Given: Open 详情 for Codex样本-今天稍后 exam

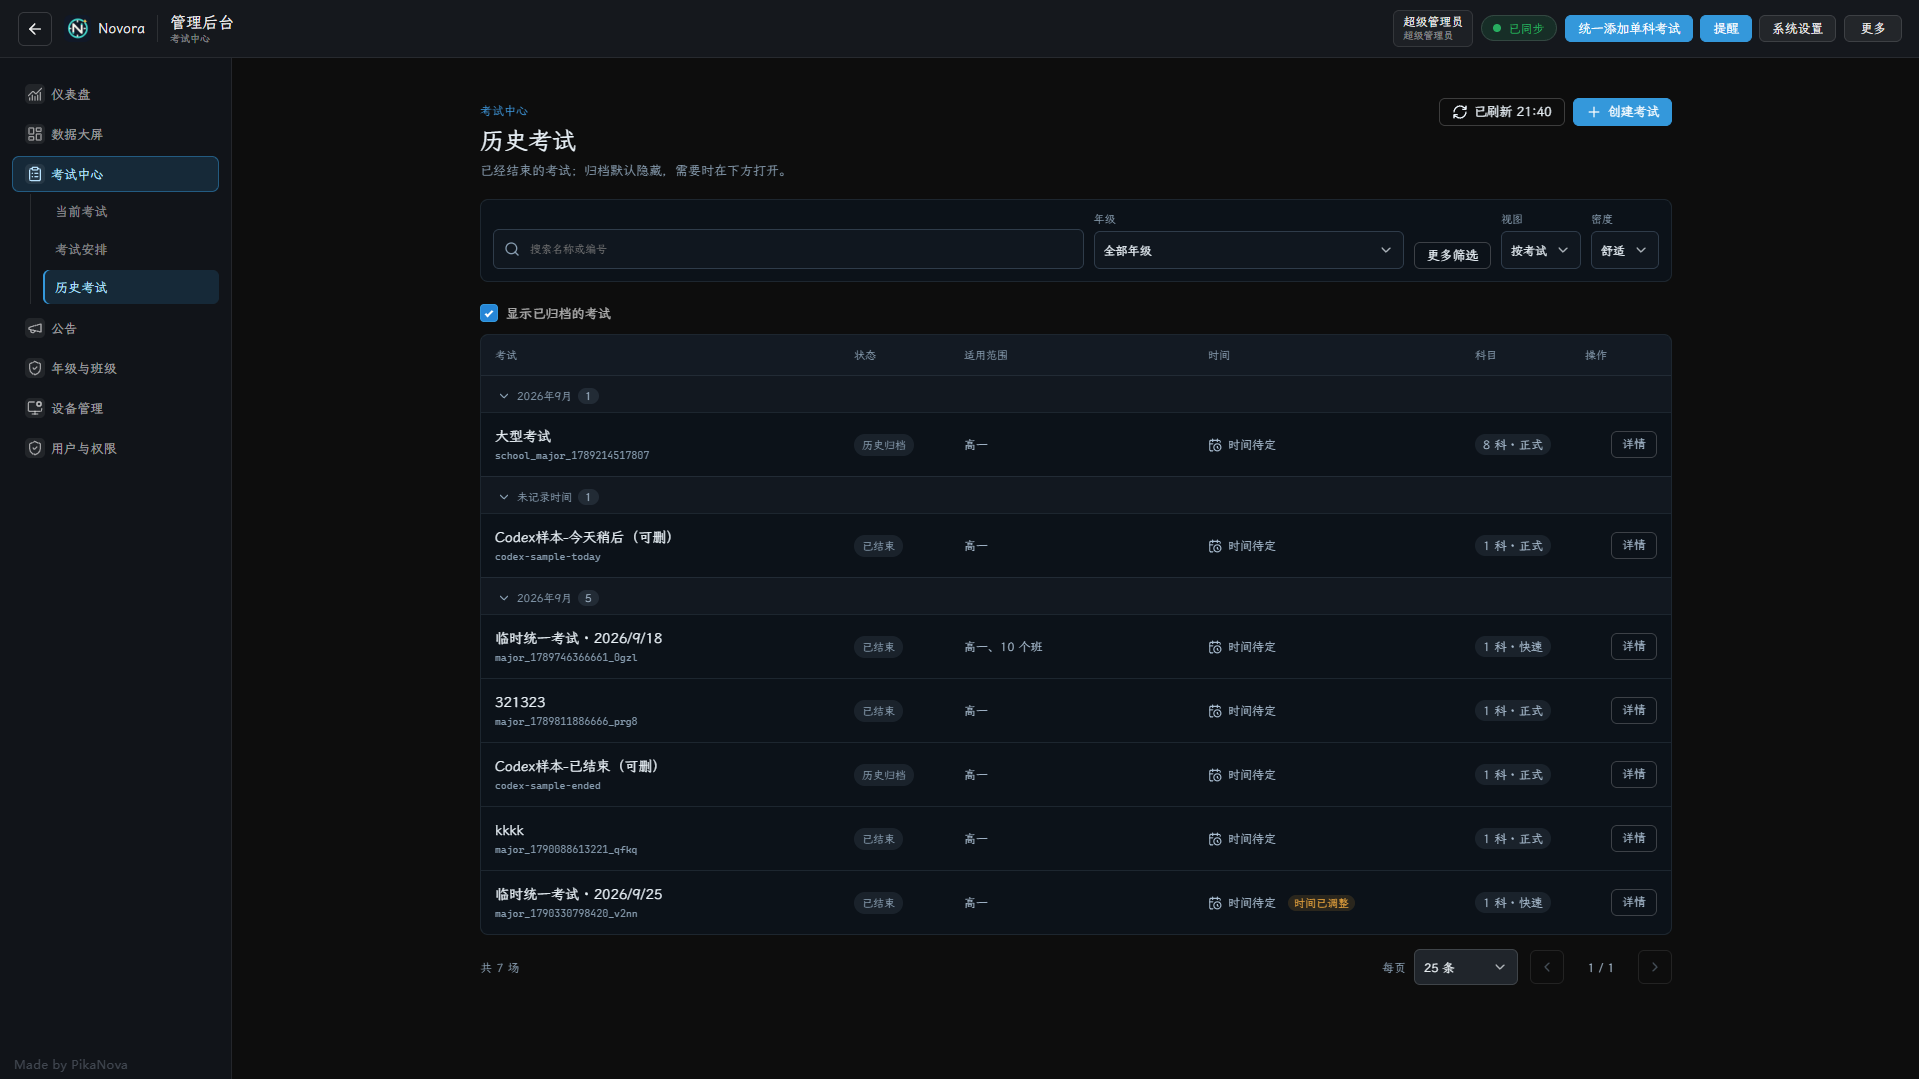Looking at the screenshot, I should (1634, 545).
